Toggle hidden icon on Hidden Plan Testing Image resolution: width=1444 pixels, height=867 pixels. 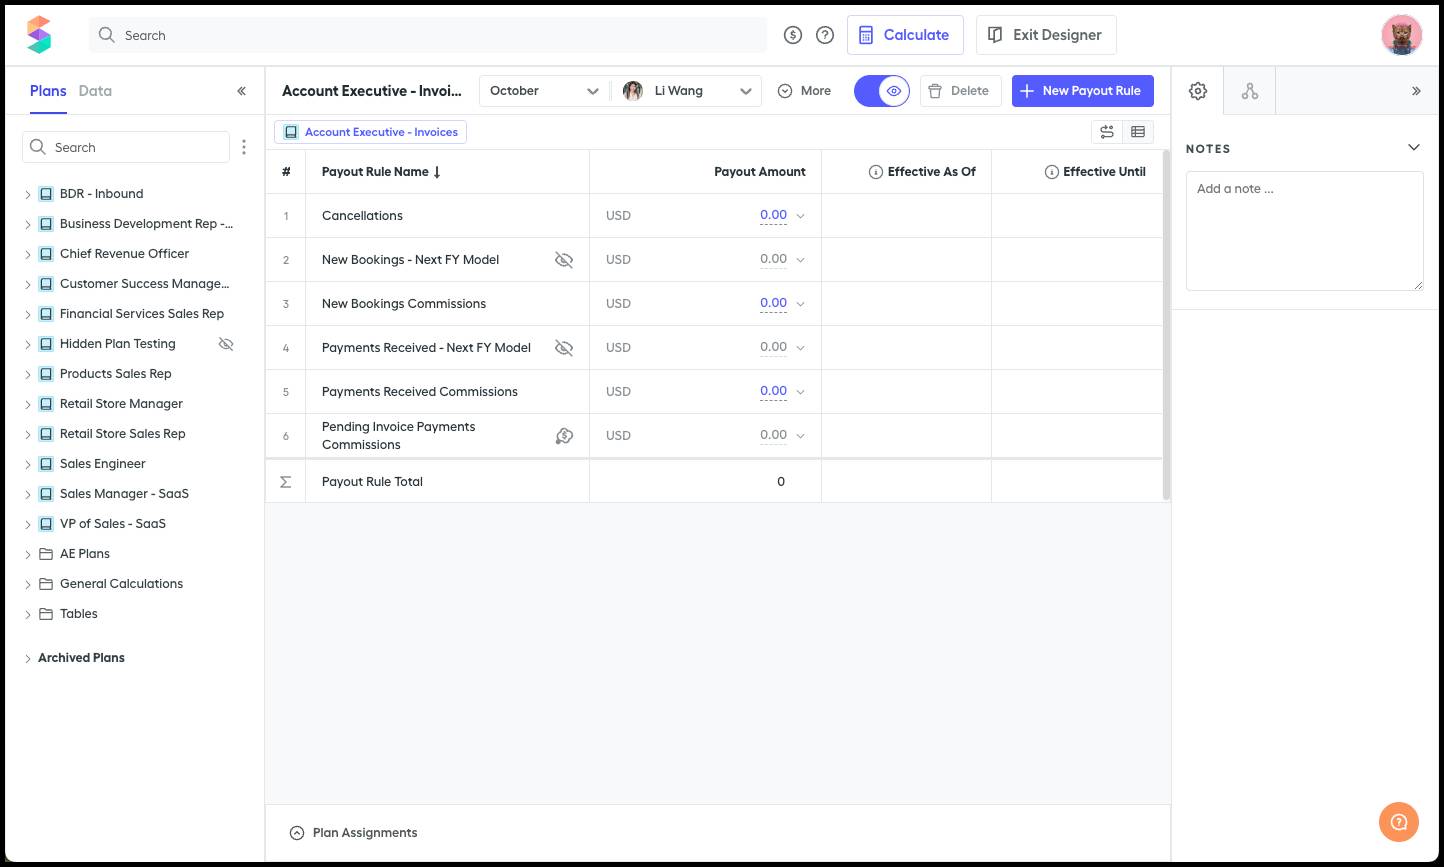tap(226, 344)
